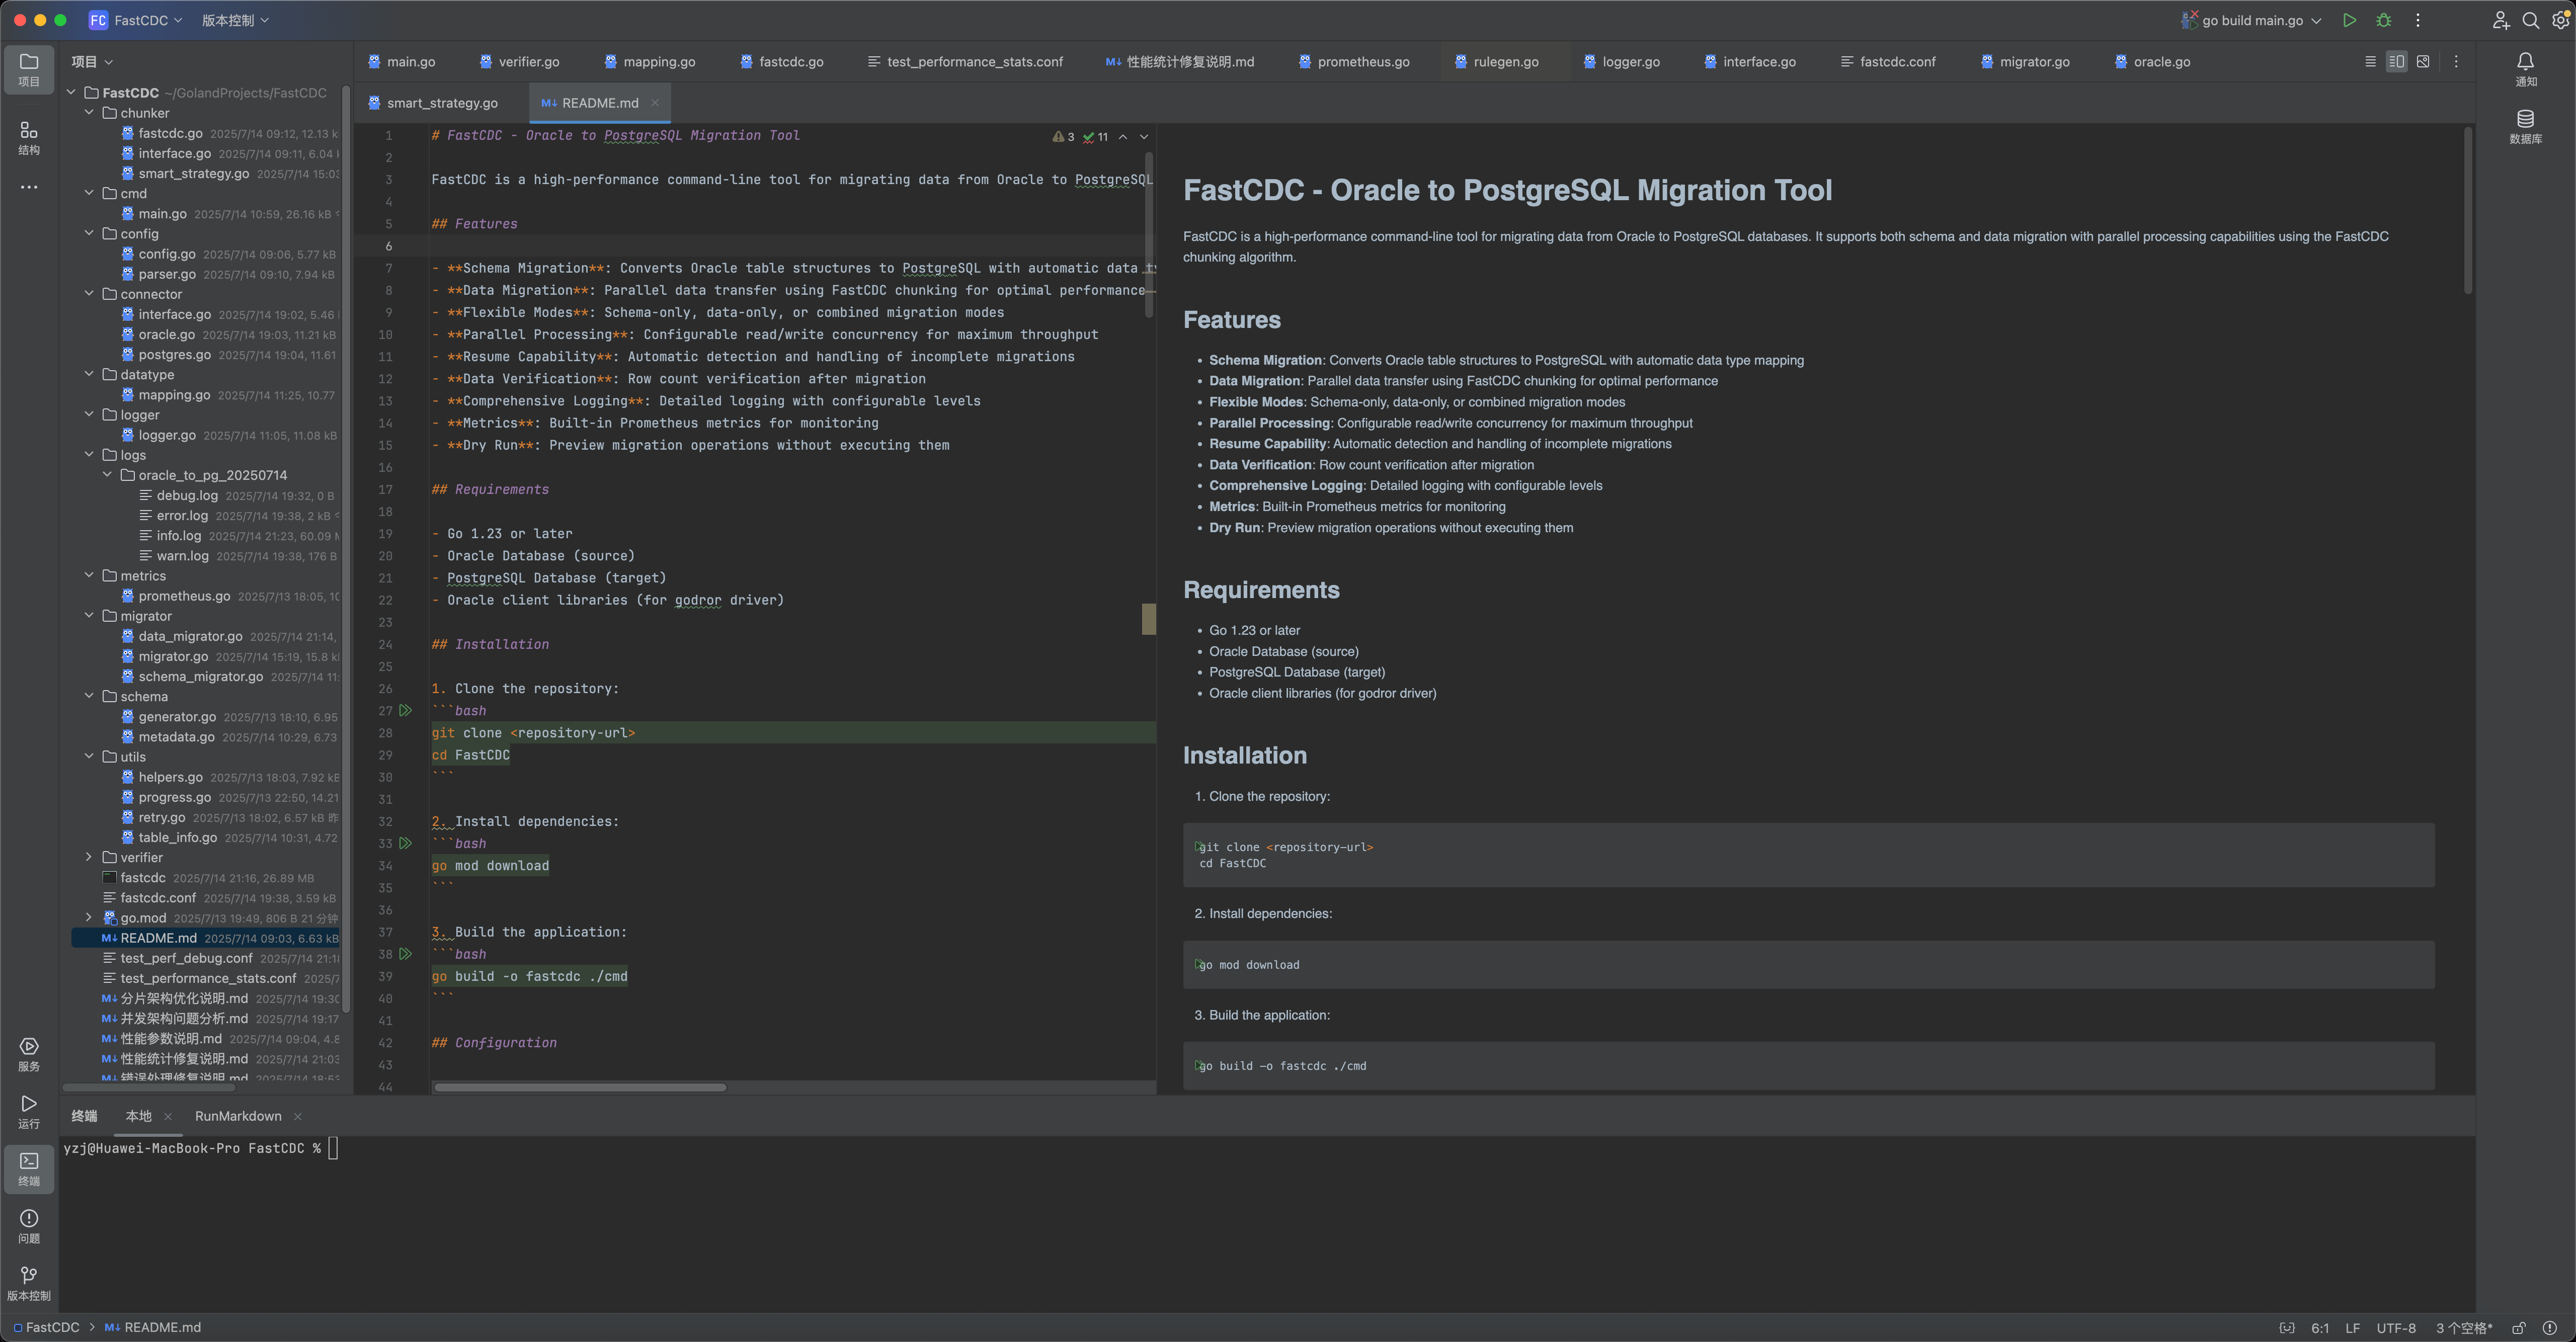Click the editor horizontal scrollbar
This screenshot has width=2576, height=1342.
(x=580, y=1087)
